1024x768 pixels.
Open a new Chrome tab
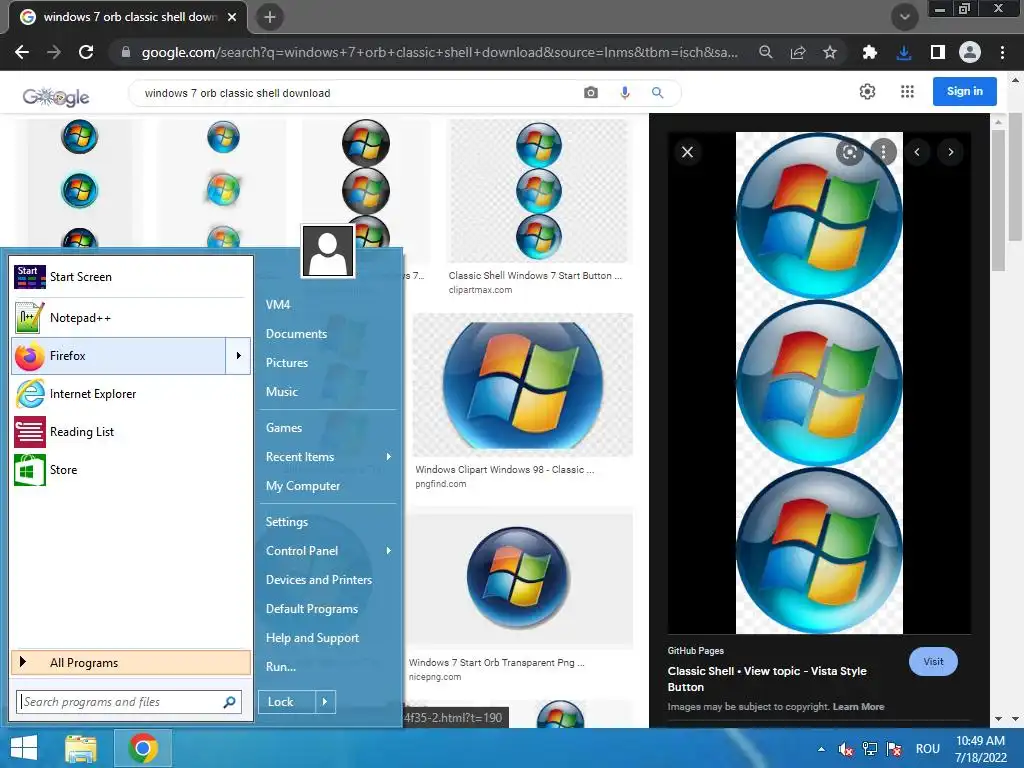pos(270,17)
